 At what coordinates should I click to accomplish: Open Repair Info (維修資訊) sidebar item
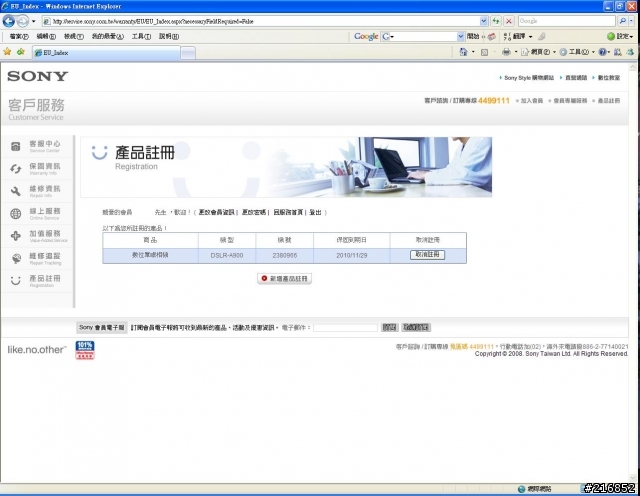click(x=38, y=191)
